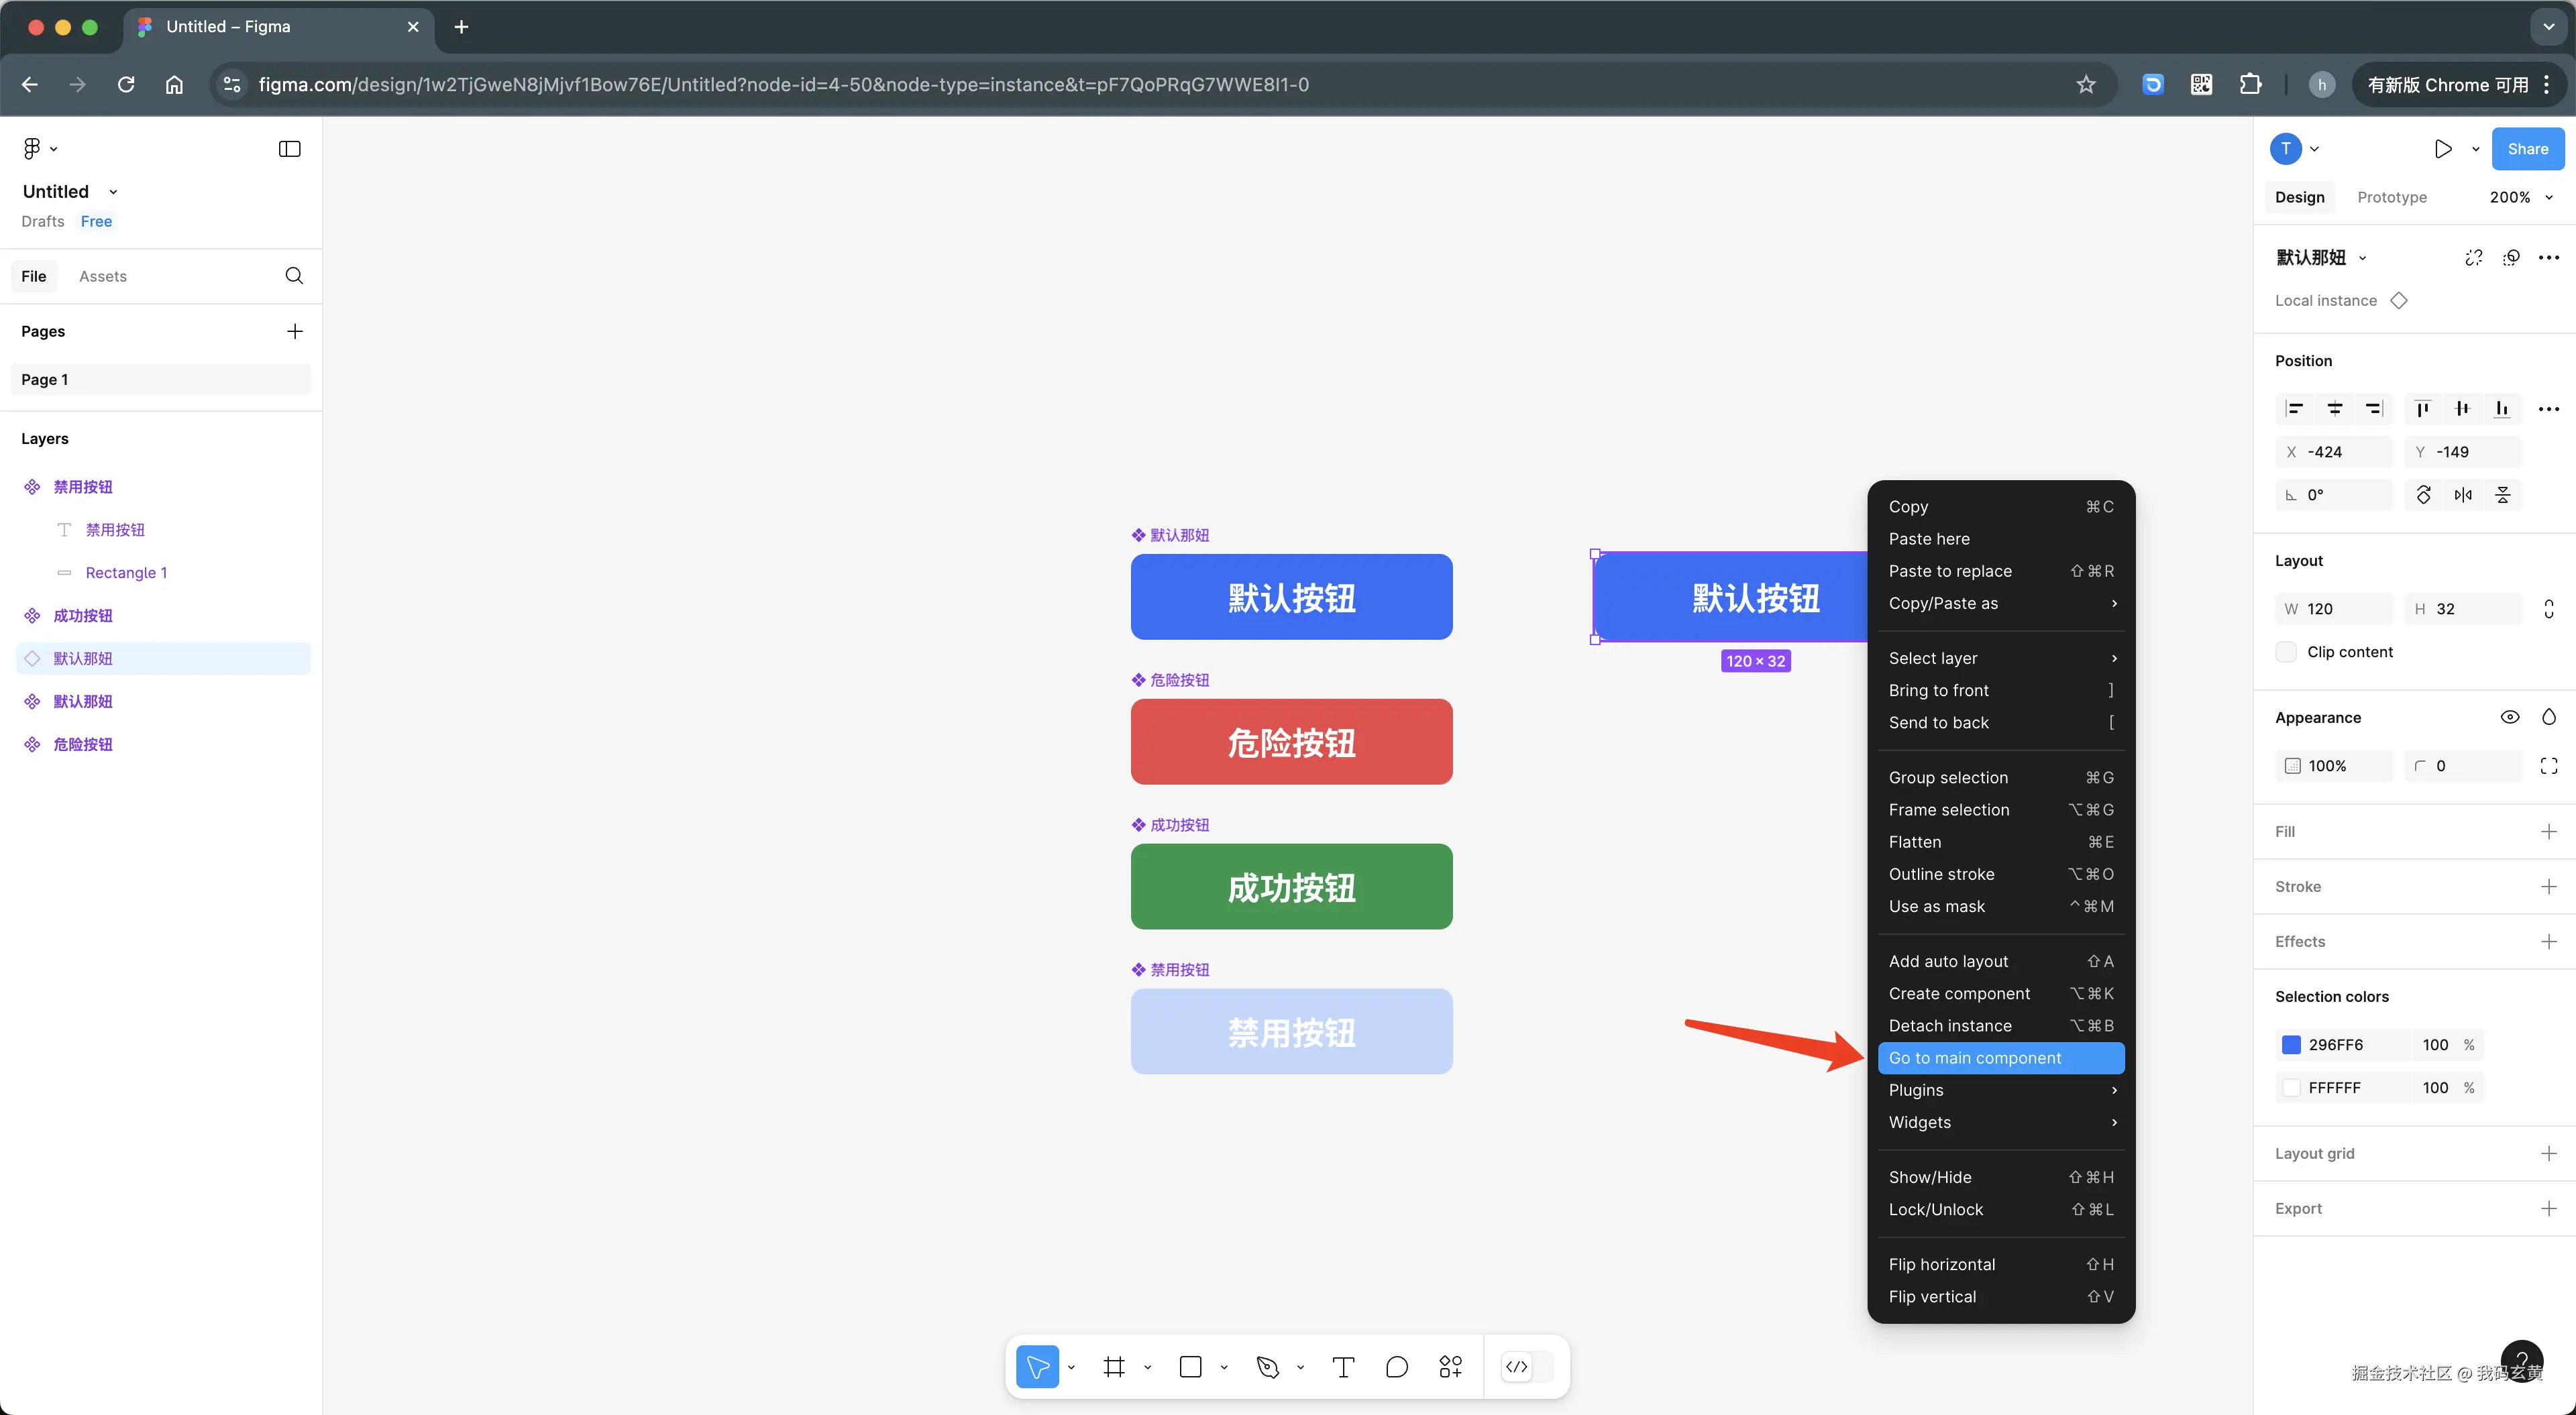The height and width of the screenshot is (1415, 2576).
Task: Click the layers search icon
Action: point(294,276)
